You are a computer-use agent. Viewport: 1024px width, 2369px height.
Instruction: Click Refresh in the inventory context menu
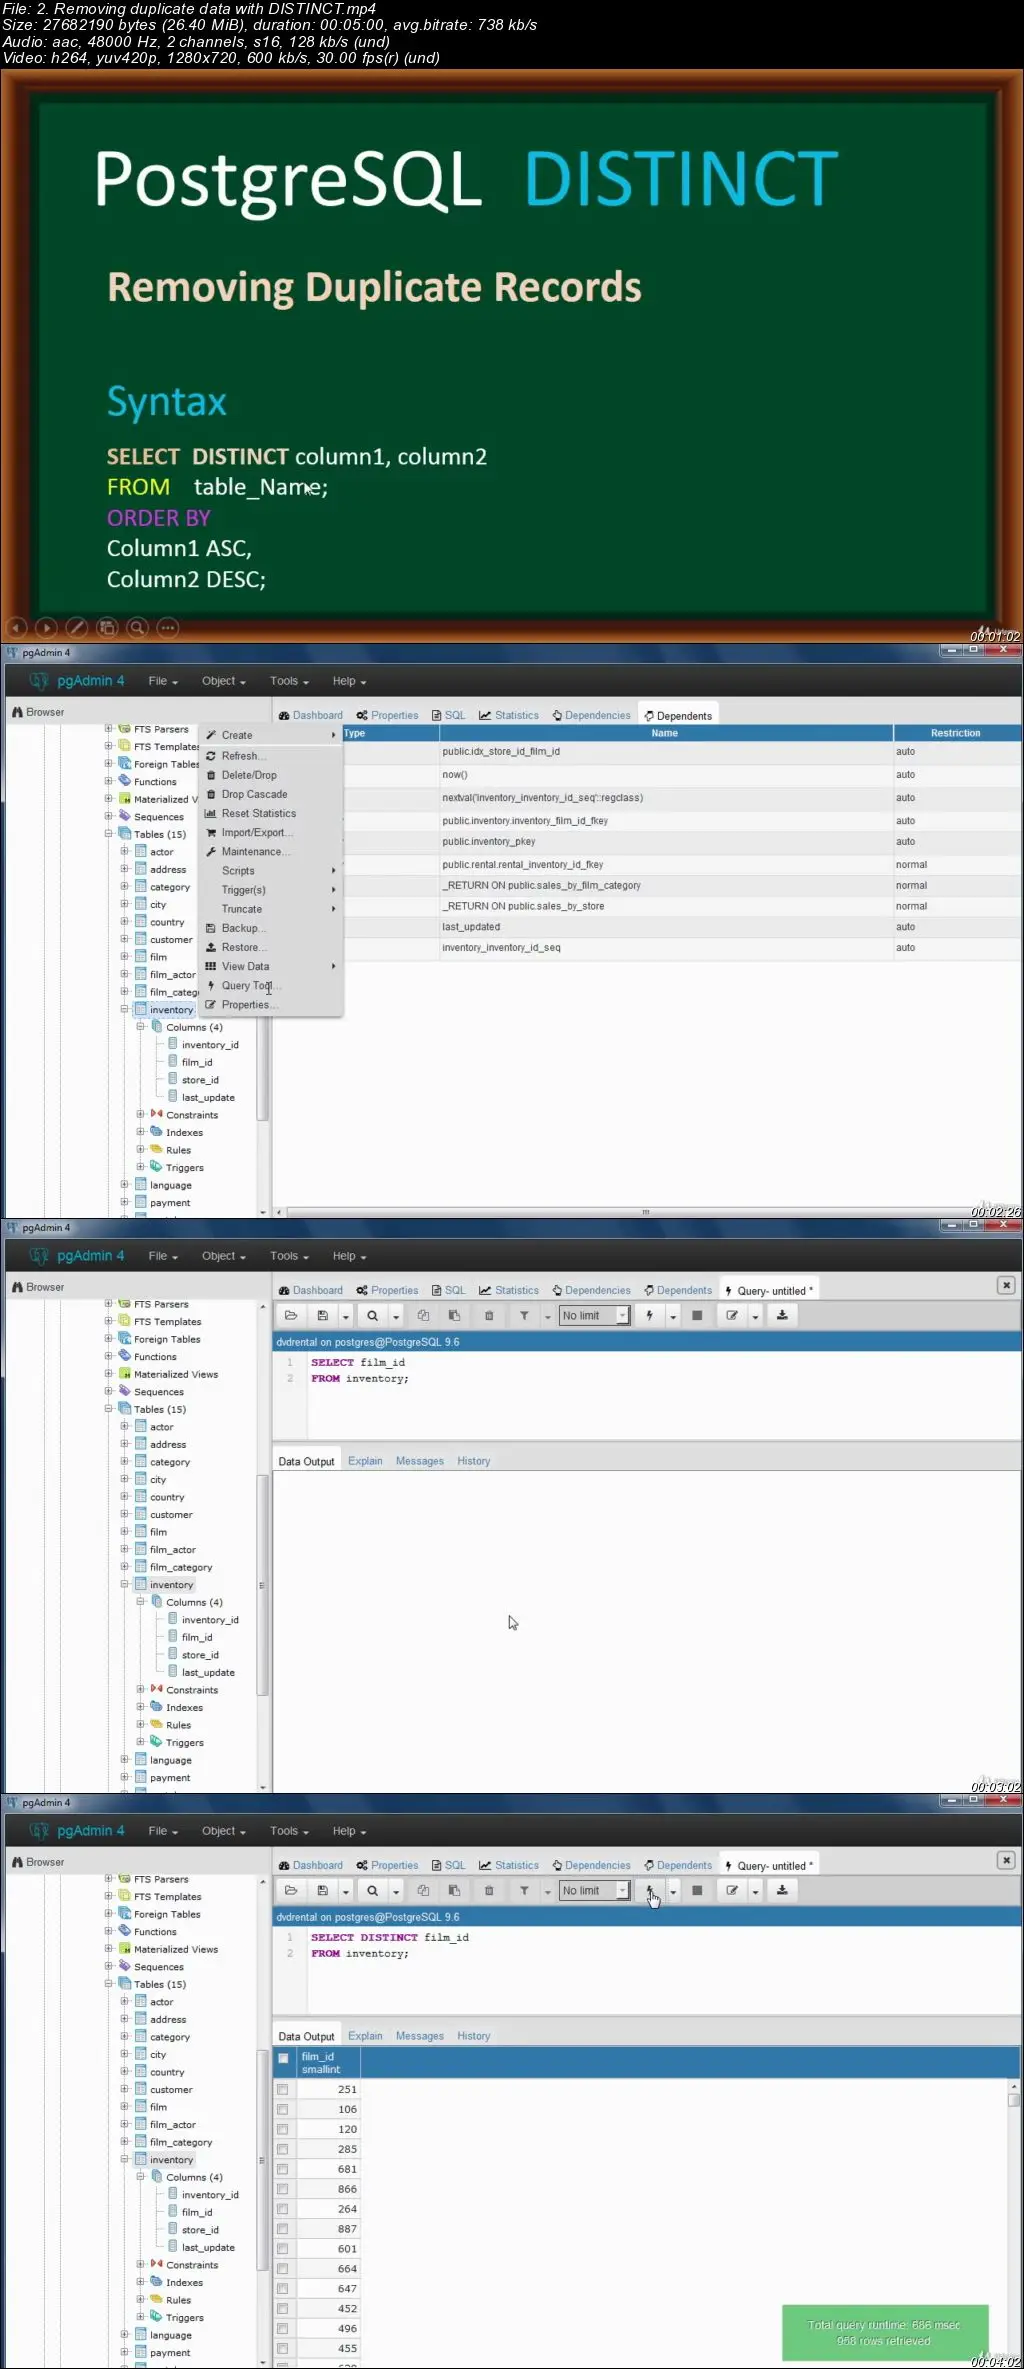click(270, 756)
